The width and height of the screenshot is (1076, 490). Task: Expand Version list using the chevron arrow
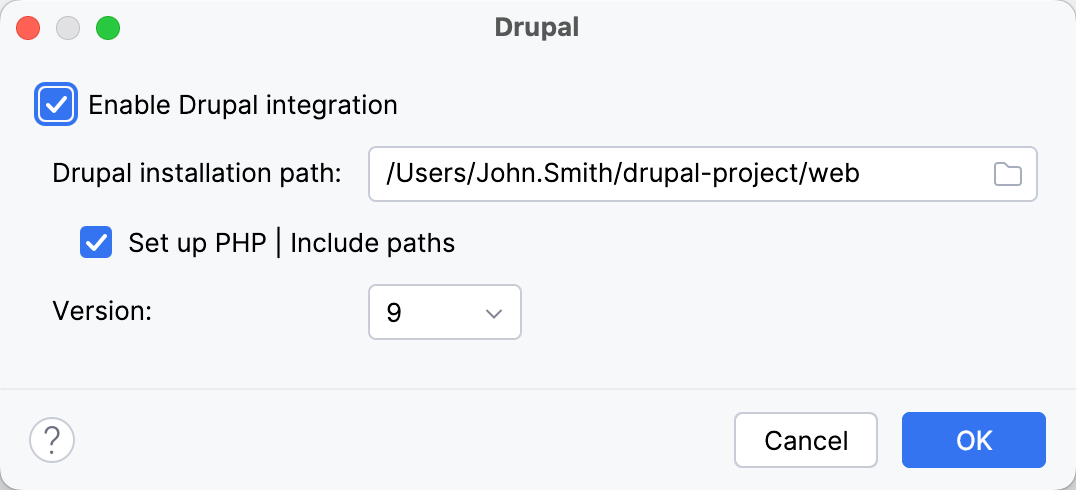[x=493, y=313]
